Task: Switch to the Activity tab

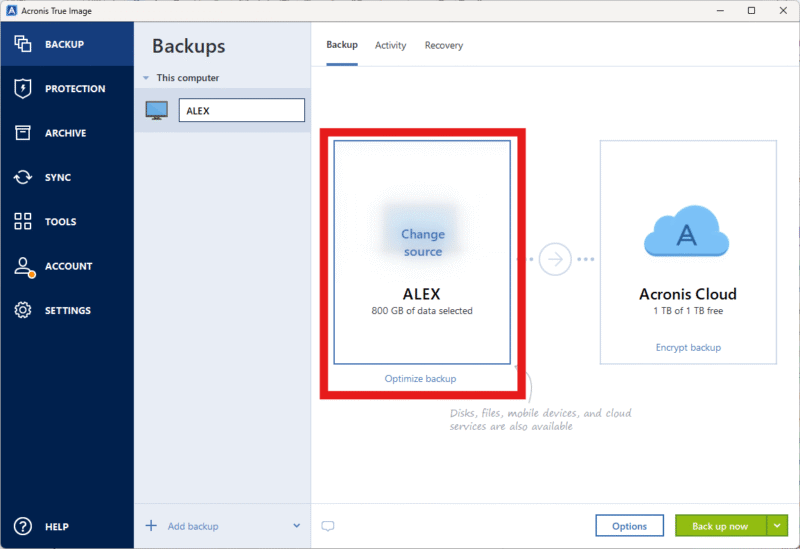Action: click(x=390, y=45)
